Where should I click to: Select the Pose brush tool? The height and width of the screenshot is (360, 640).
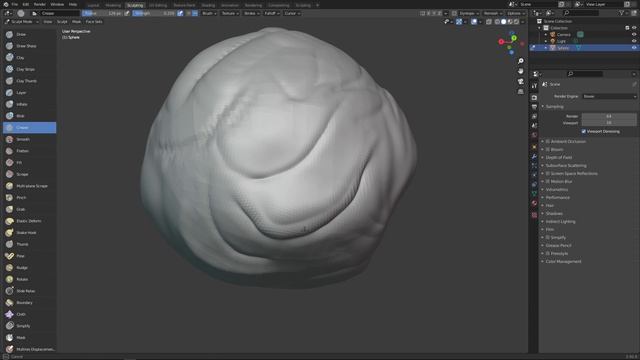pyautogui.click(x=29, y=256)
